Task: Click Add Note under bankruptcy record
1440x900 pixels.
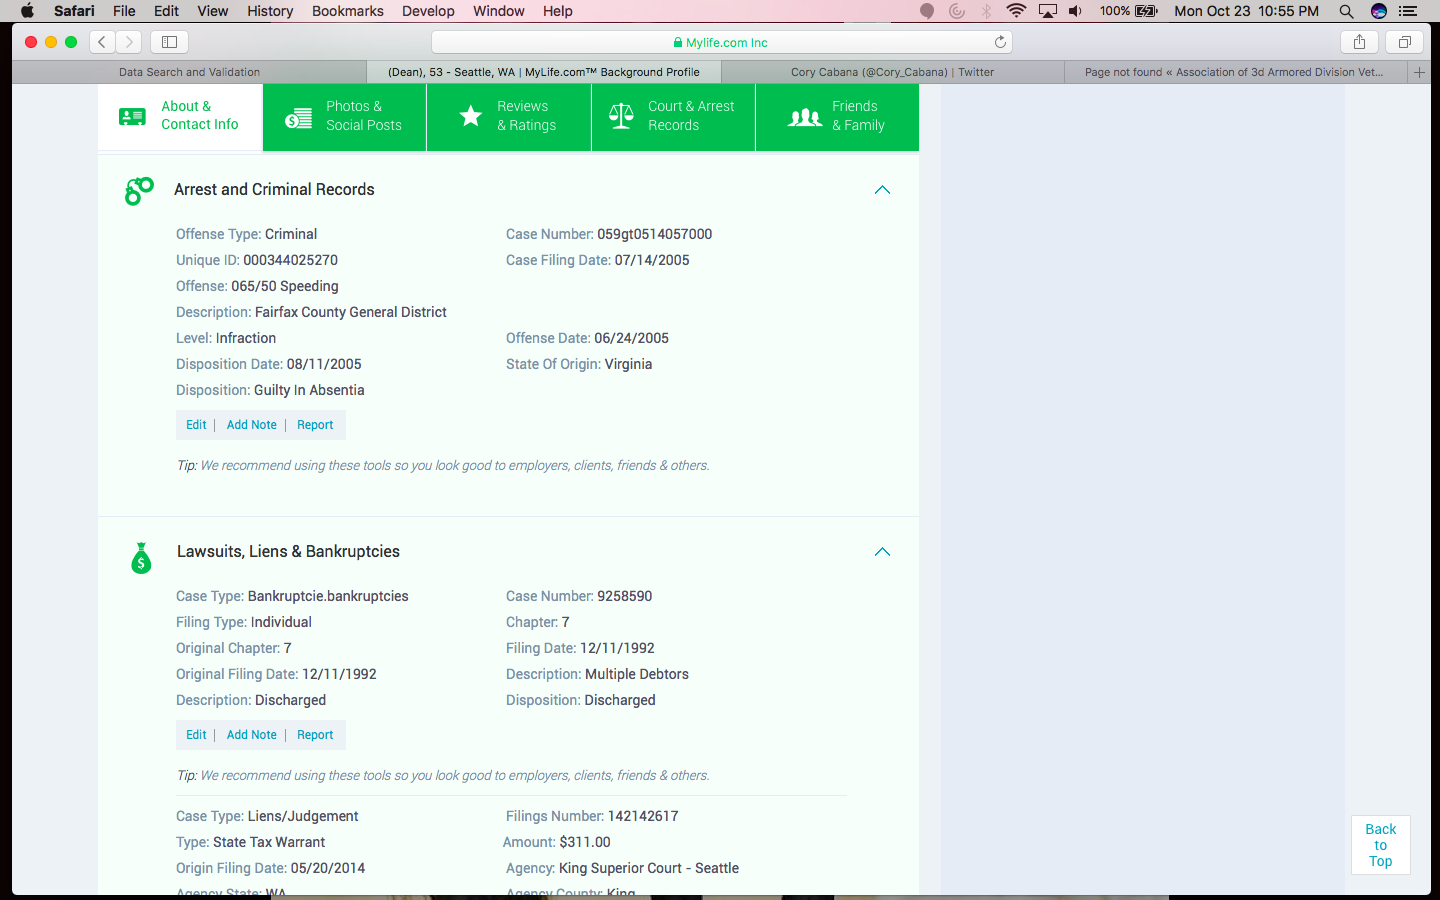Action: tap(252, 735)
